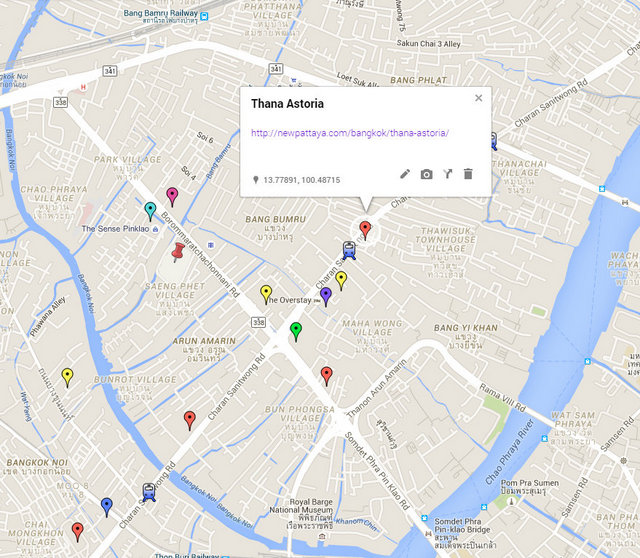The width and height of the screenshot is (640, 558).
Task: Select the purple pin right of The Overstay
Action: point(326,296)
